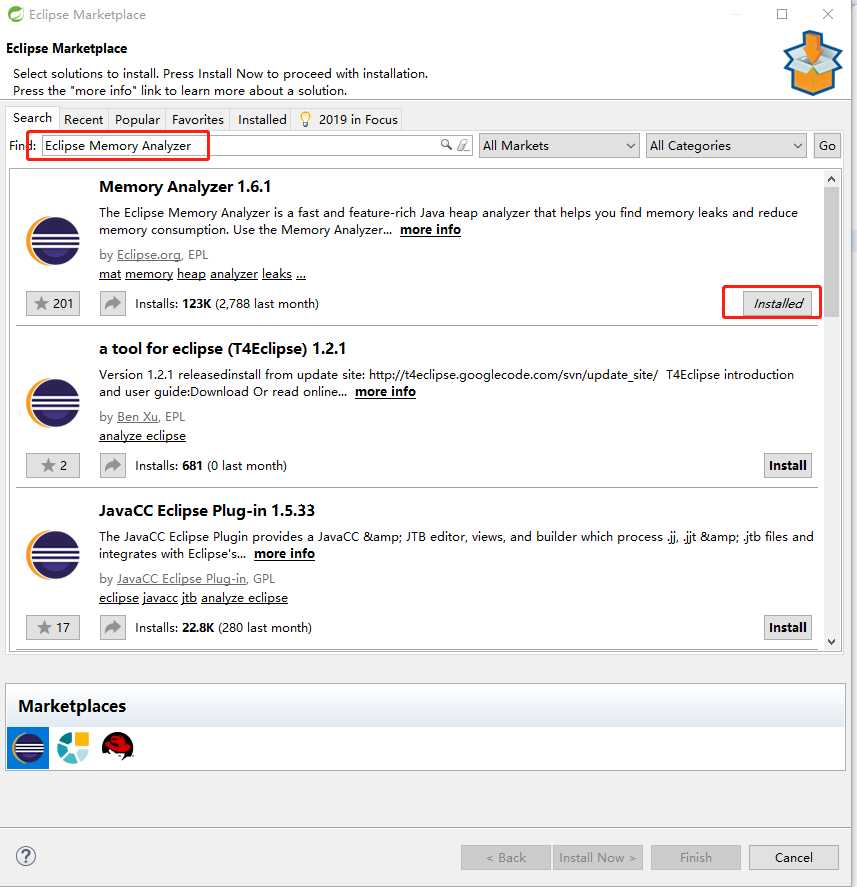This screenshot has width=857, height=887.
Task: Install the JavaCC Eclipse Plug-in
Action: [787, 627]
